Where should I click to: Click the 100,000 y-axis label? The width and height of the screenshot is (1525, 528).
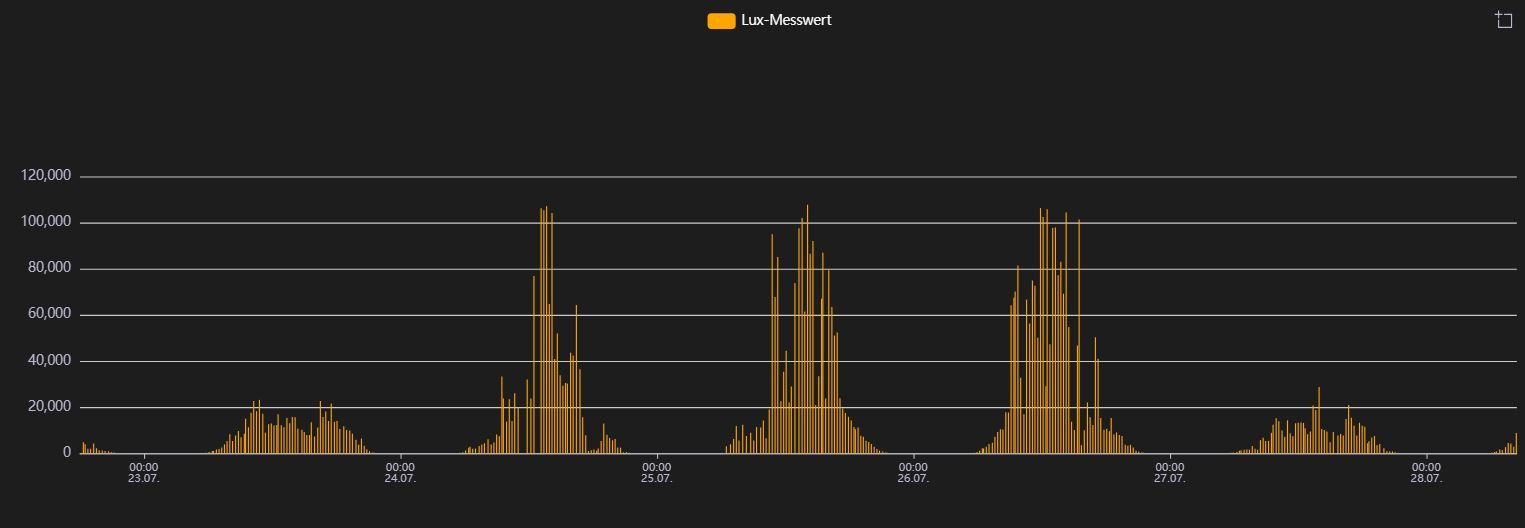[46, 222]
